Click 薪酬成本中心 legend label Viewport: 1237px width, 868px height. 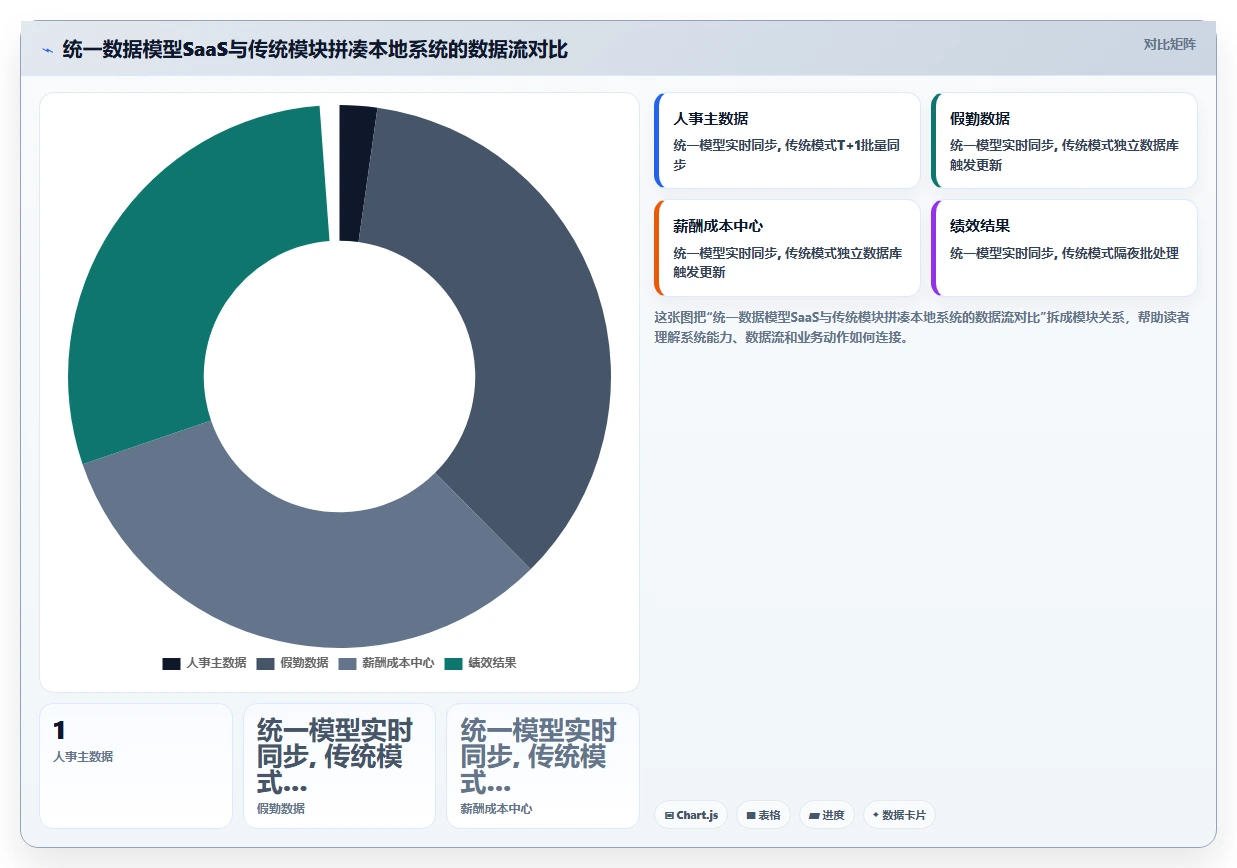coord(398,663)
